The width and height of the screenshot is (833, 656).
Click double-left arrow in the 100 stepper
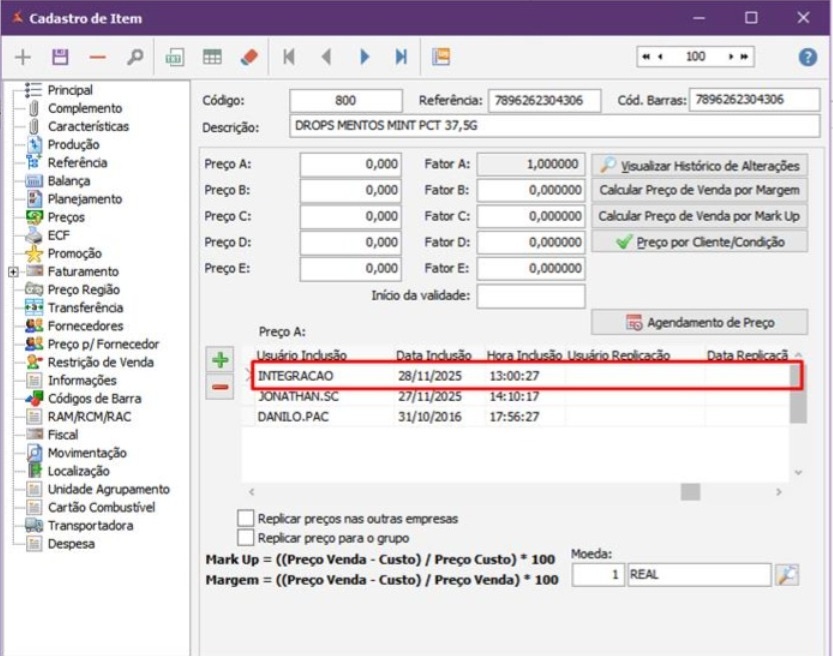(646, 56)
